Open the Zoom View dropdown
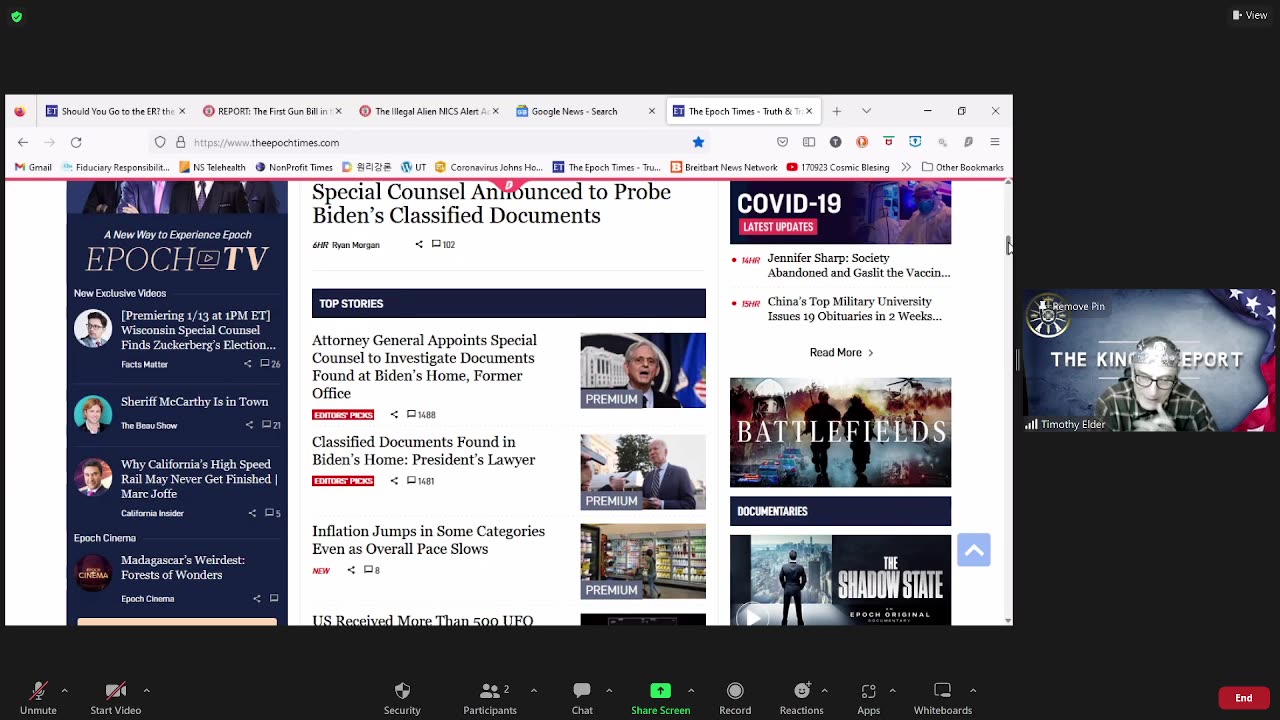1280x720 pixels. click(1249, 15)
